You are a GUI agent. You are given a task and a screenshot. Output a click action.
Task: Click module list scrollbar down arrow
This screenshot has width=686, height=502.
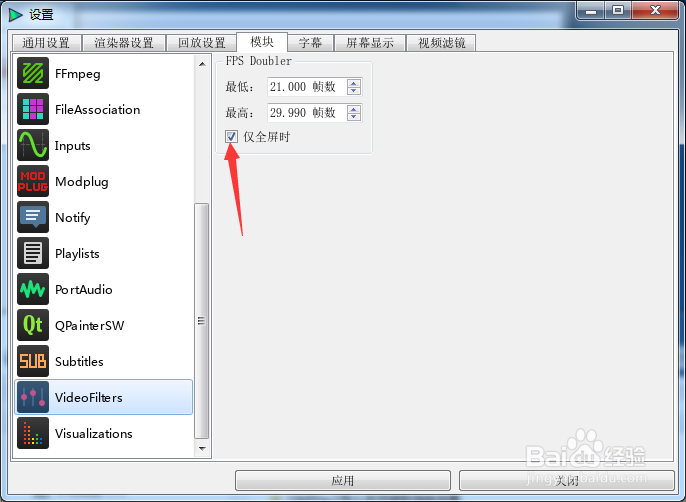[202, 449]
